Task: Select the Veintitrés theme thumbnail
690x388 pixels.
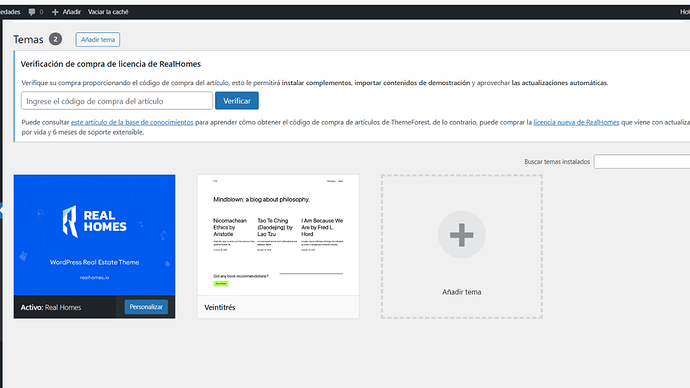Action: 278,235
